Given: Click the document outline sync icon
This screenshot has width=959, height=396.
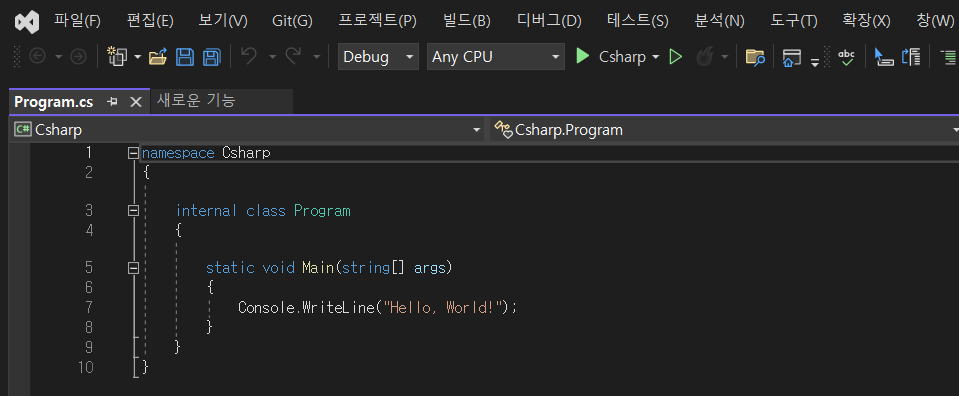Looking at the screenshot, I should pyautogui.click(x=911, y=58).
